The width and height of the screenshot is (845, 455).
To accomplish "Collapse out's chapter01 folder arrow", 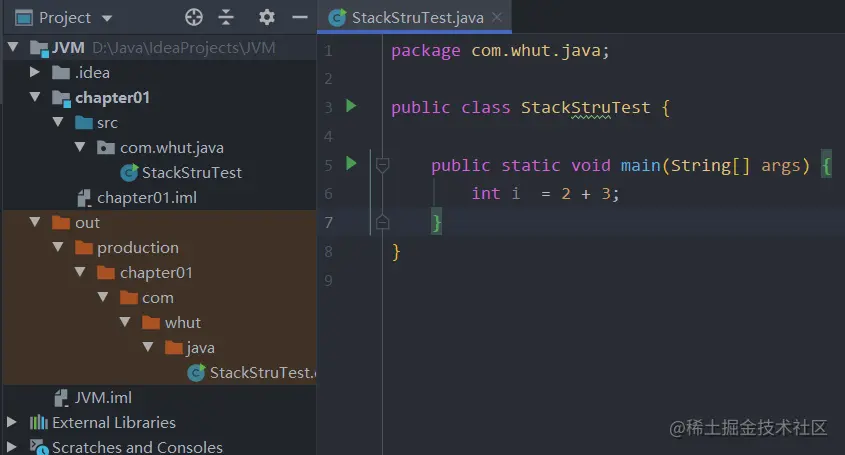I will pyautogui.click(x=80, y=272).
